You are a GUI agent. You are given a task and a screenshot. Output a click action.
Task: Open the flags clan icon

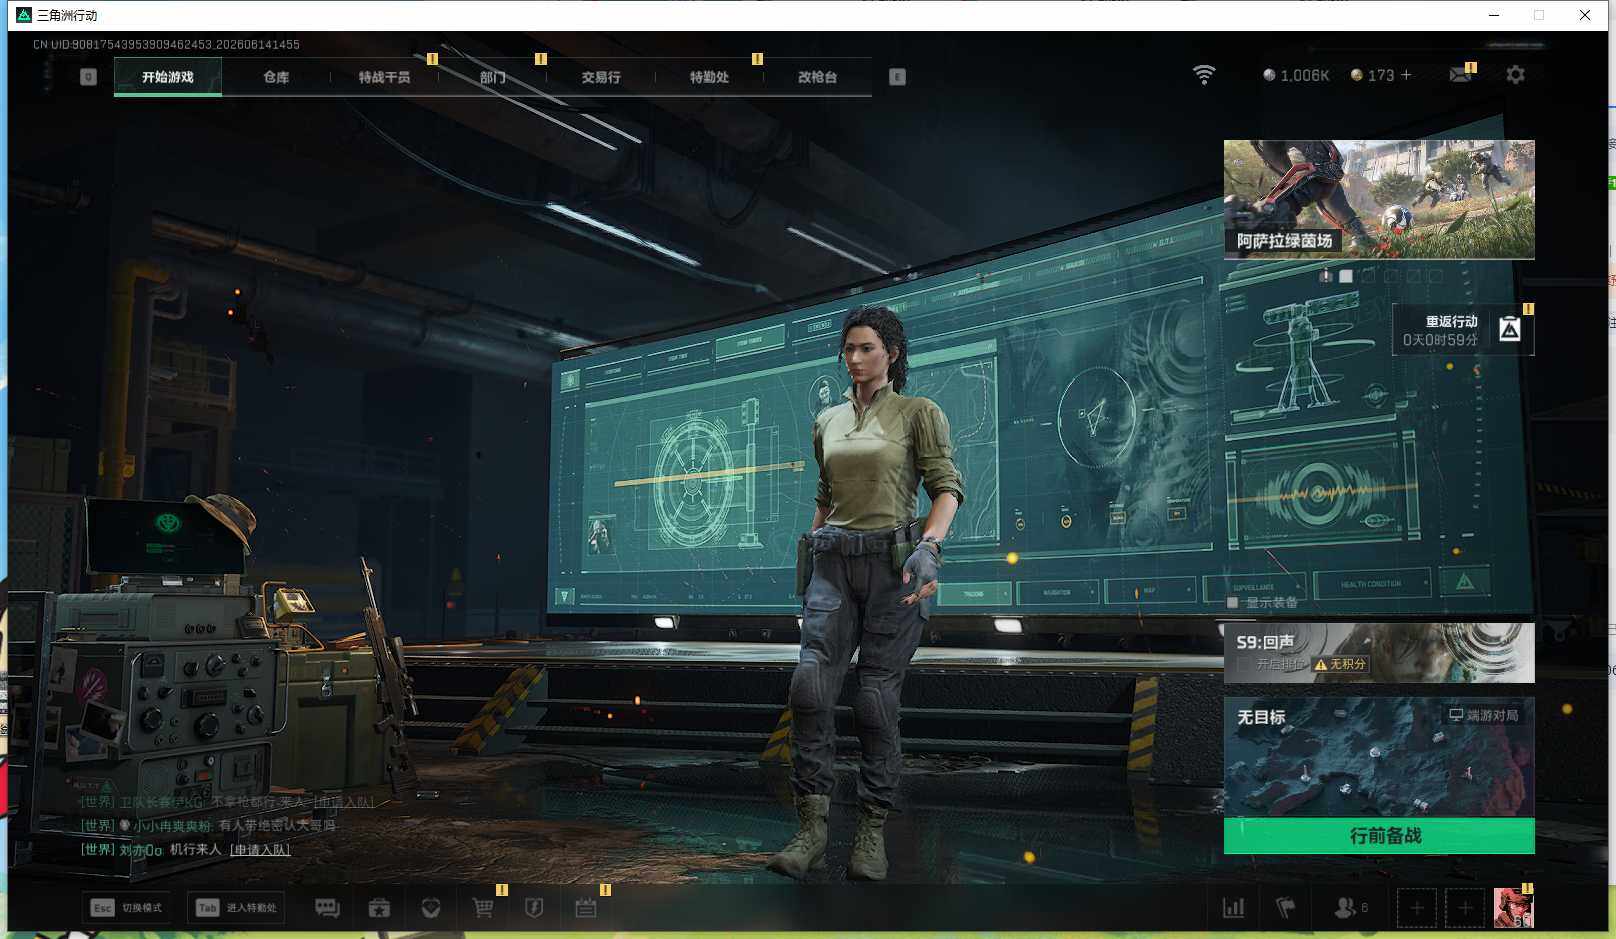pyautogui.click(x=1286, y=908)
